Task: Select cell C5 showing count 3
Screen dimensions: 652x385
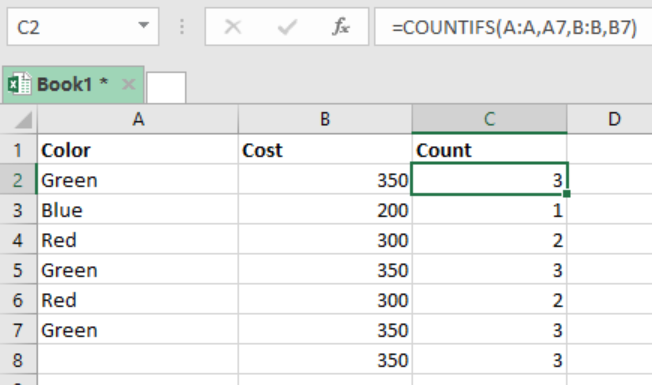Action: (489, 269)
